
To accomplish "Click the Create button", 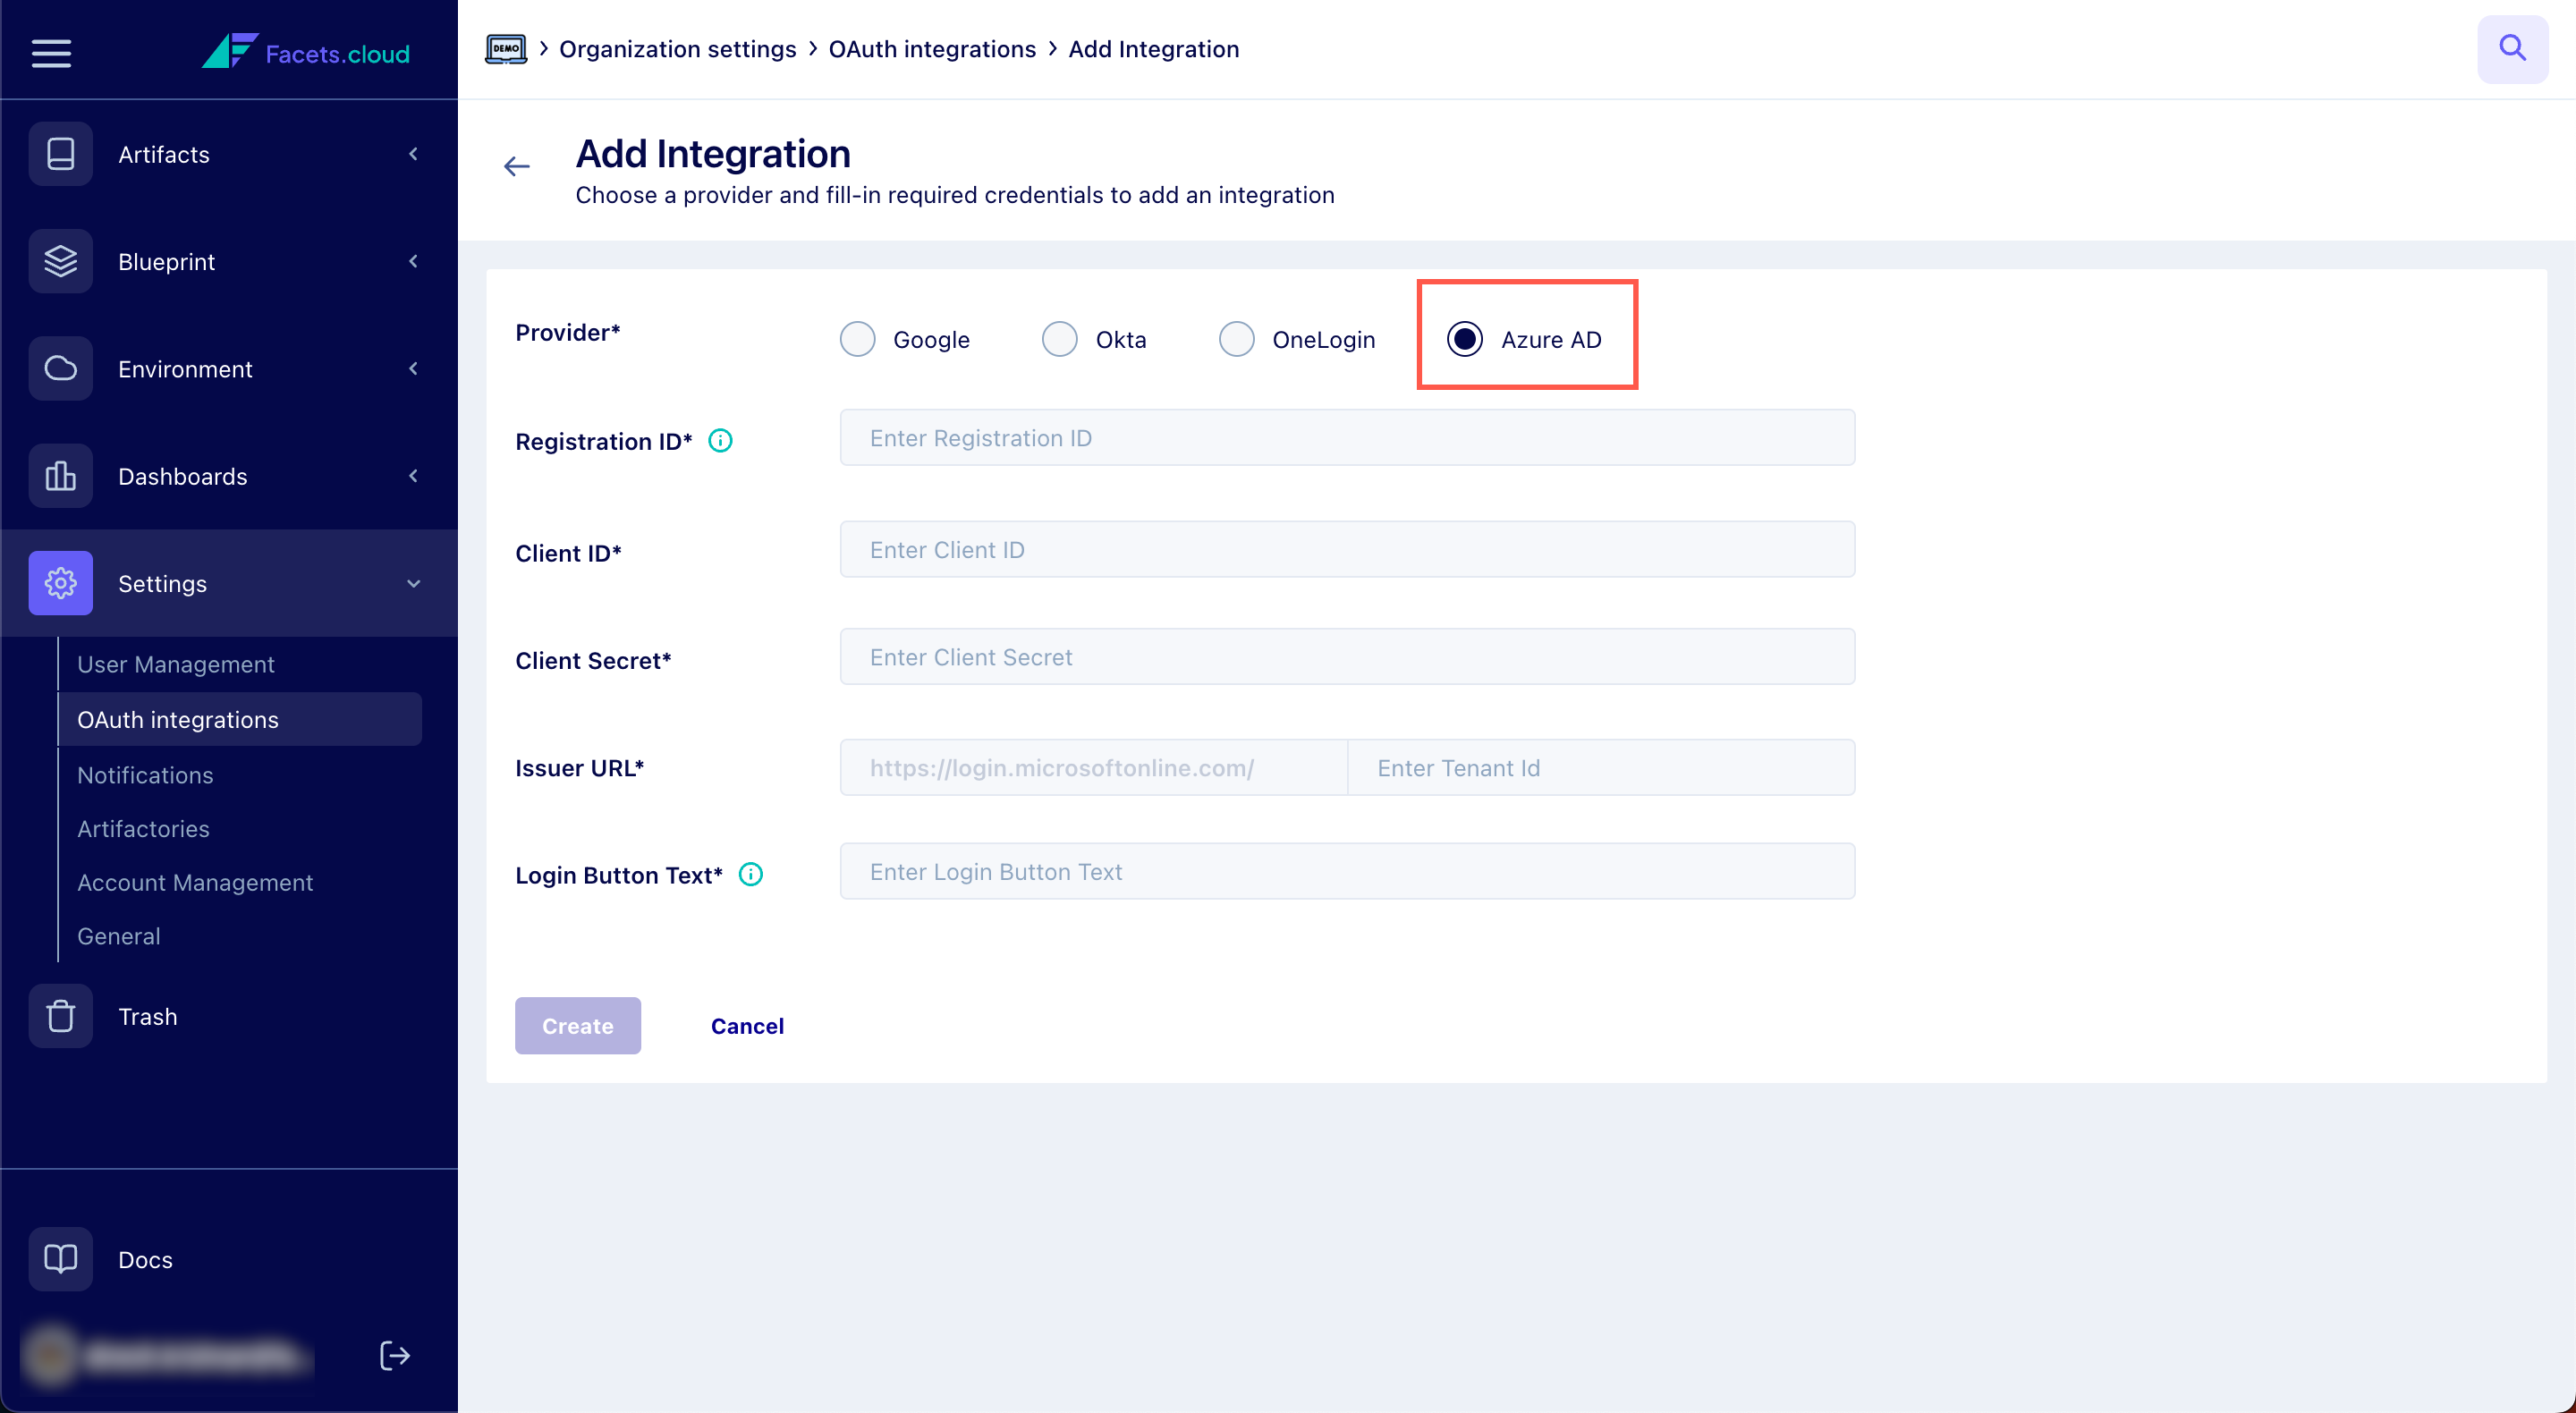I will tap(577, 1025).
